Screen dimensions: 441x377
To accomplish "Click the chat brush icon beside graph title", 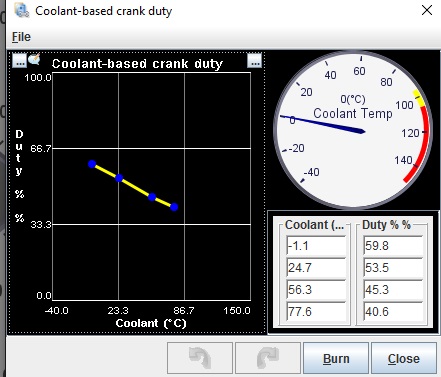I will [x=34, y=59].
